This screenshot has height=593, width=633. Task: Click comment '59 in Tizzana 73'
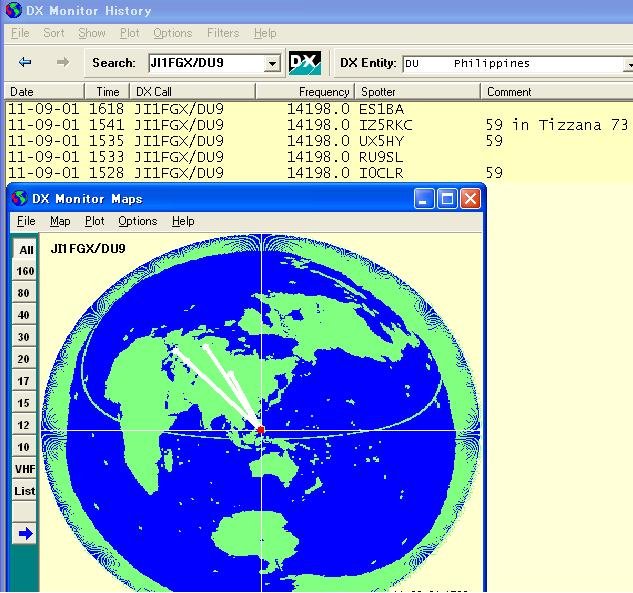[x=557, y=125]
